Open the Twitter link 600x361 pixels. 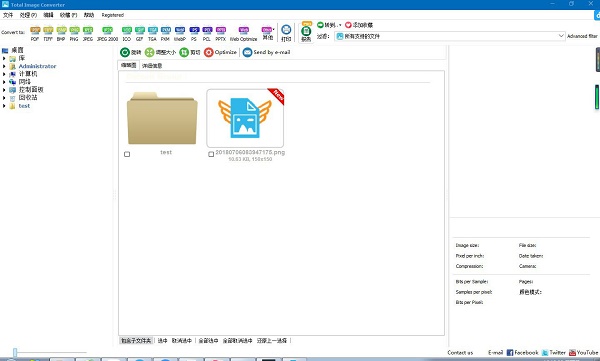point(554,353)
